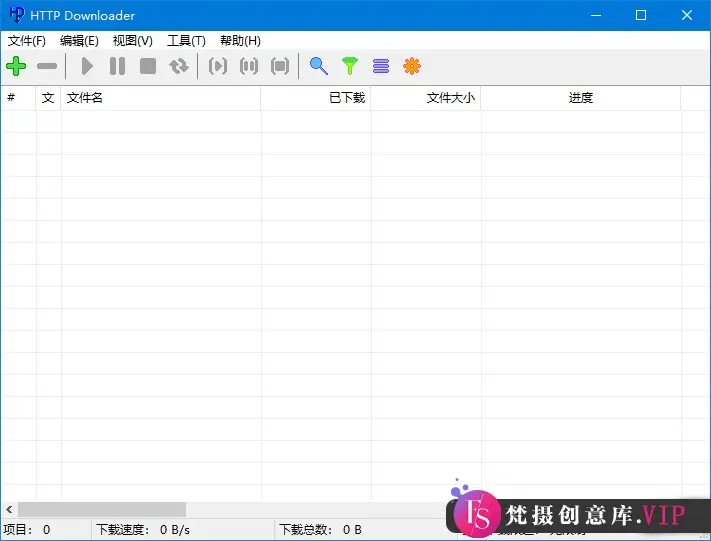Open search with the magnifier icon
Viewport: 711px width, 541px height.
[x=319, y=66]
